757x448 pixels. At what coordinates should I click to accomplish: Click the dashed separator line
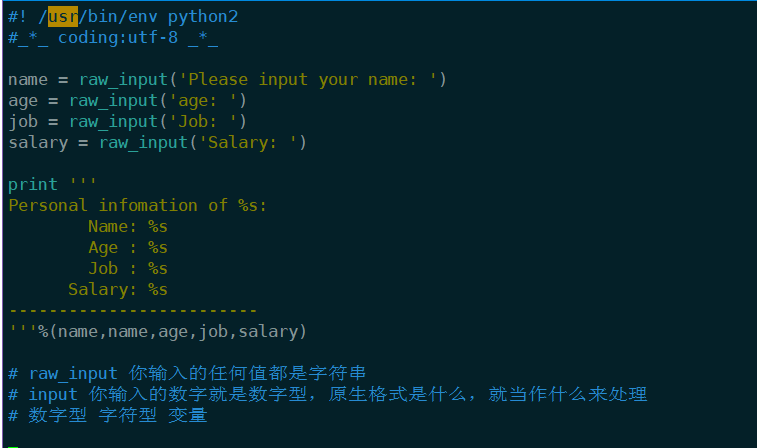click(x=132, y=311)
